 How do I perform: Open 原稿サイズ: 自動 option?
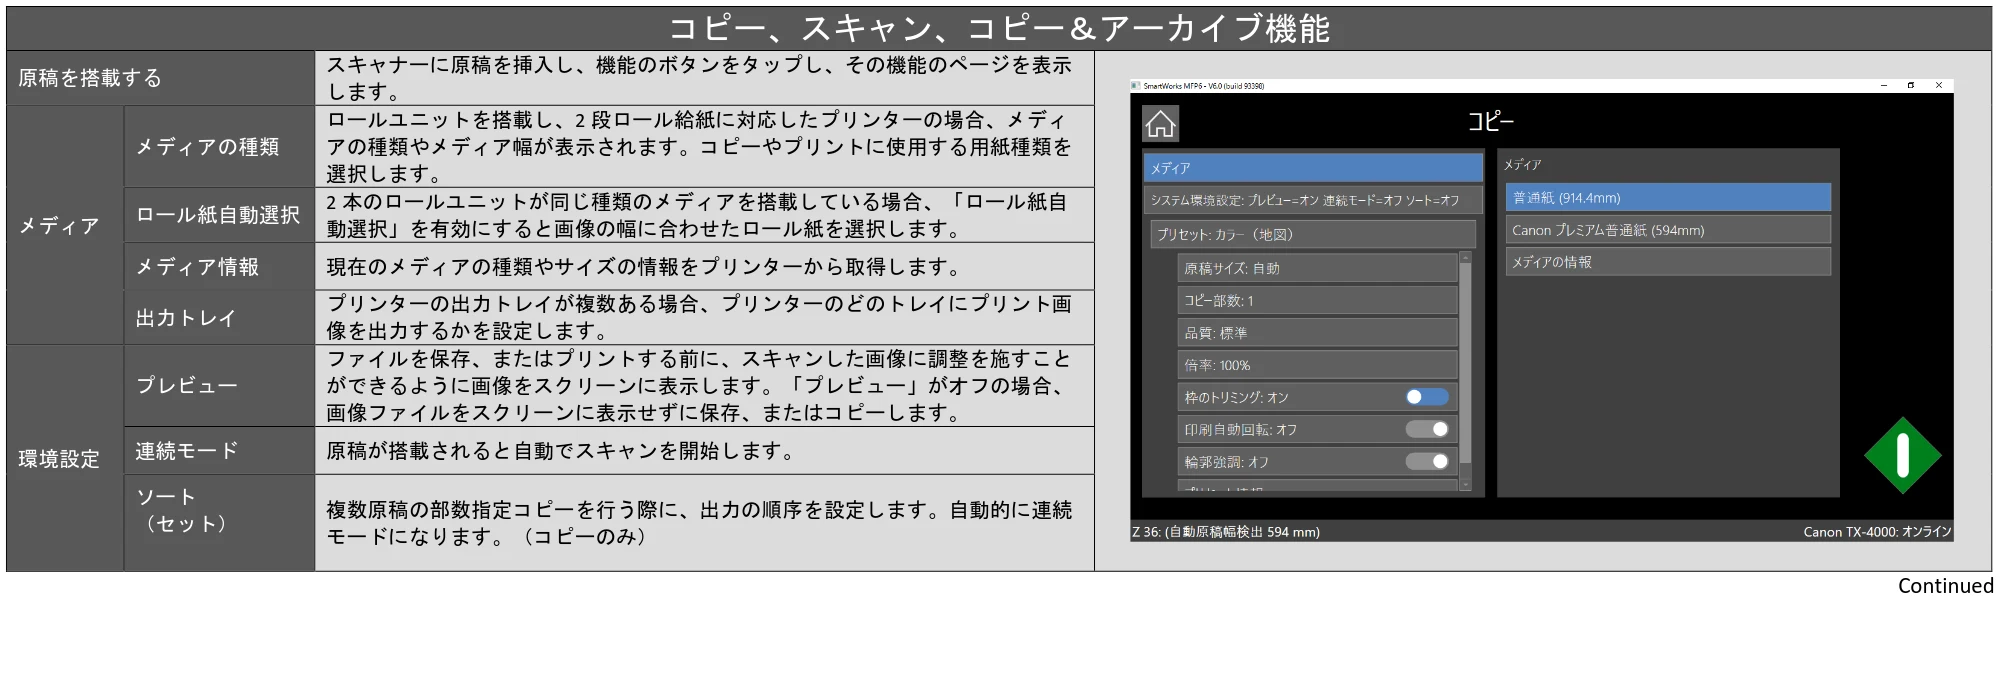coord(1318,268)
